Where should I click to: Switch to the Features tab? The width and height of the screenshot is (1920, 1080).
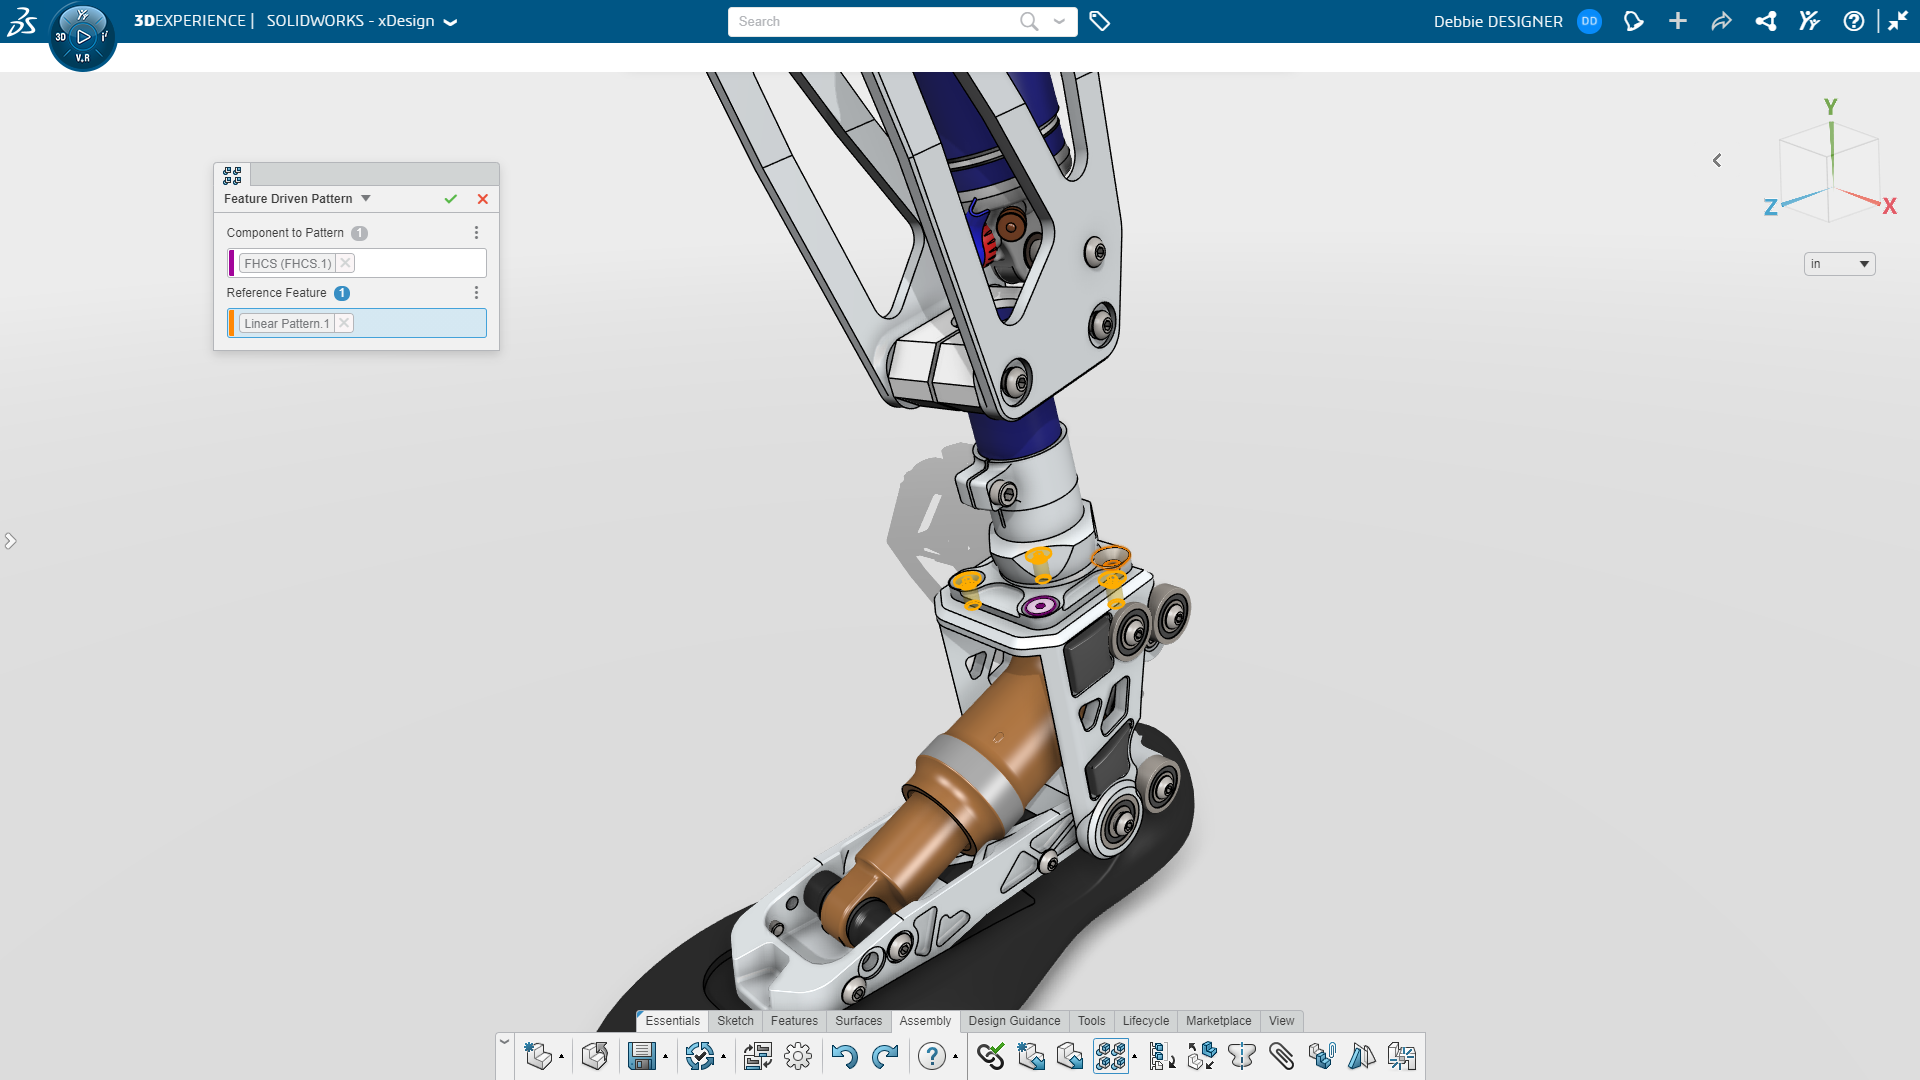pyautogui.click(x=794, y=1021)
